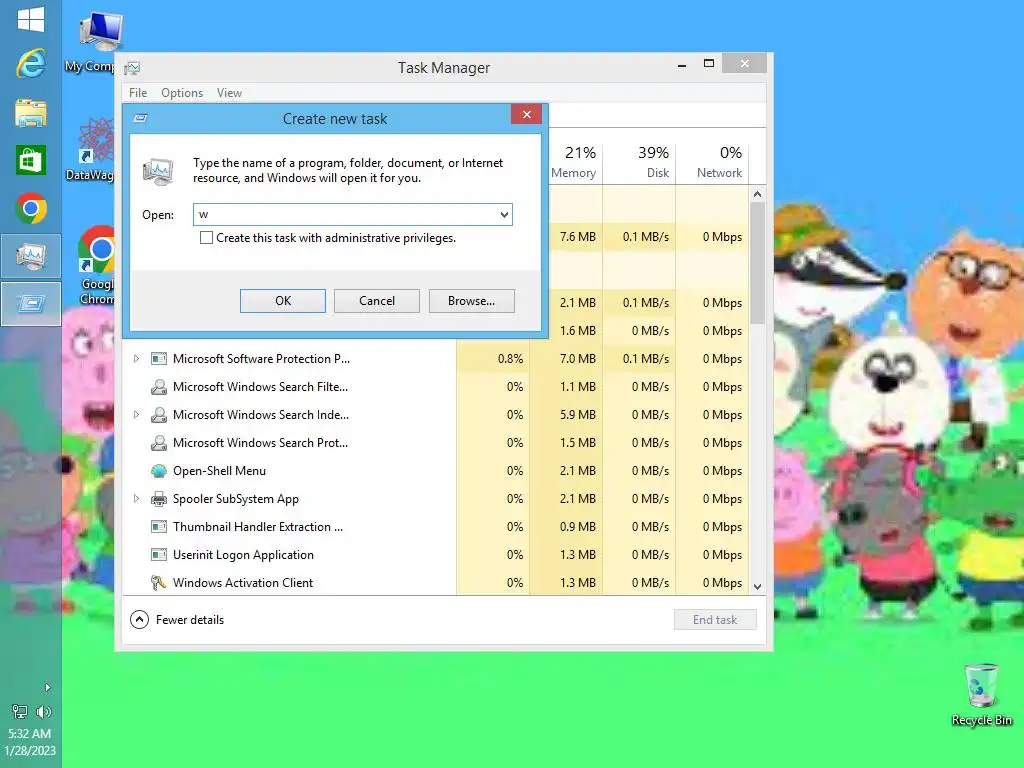Minimize the Task Manager window
Image resolution: width=1024 pixels, height=768 pixels.
(x=682, y=65)
